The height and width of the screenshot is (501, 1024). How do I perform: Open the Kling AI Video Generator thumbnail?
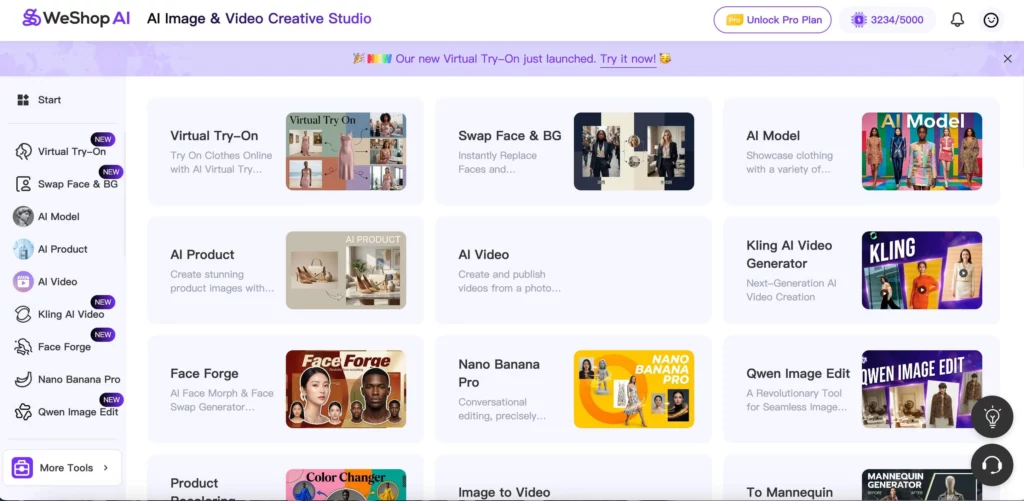coord(921,270)
